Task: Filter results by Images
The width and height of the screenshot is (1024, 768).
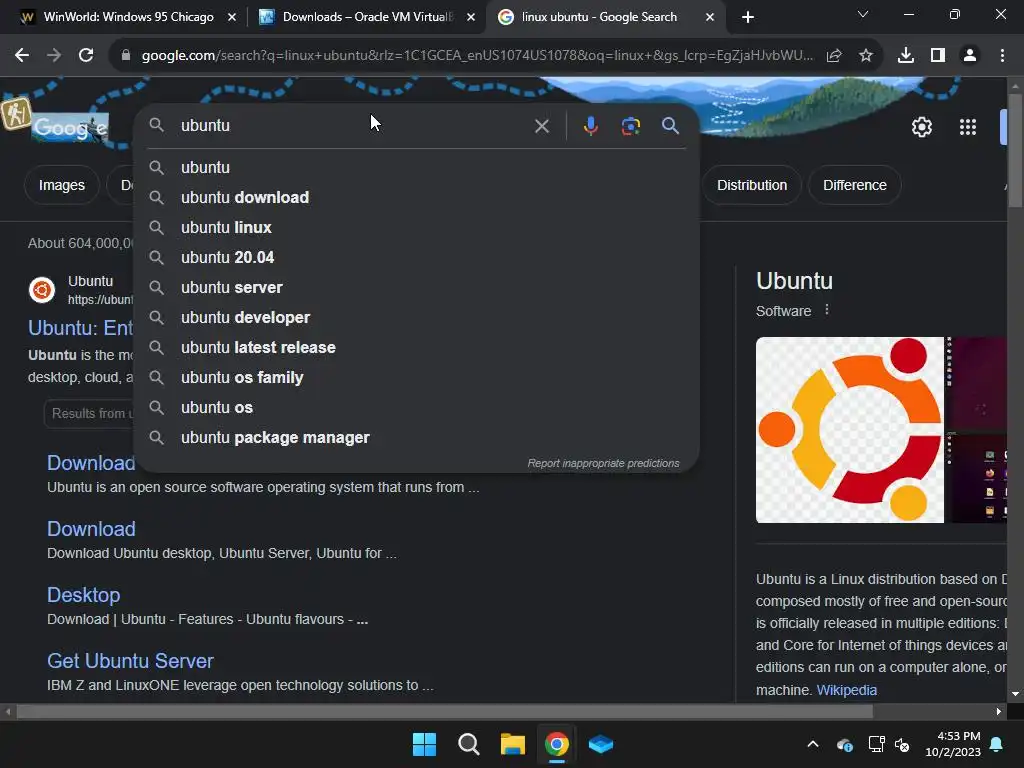Action: [x=61, y=185]
